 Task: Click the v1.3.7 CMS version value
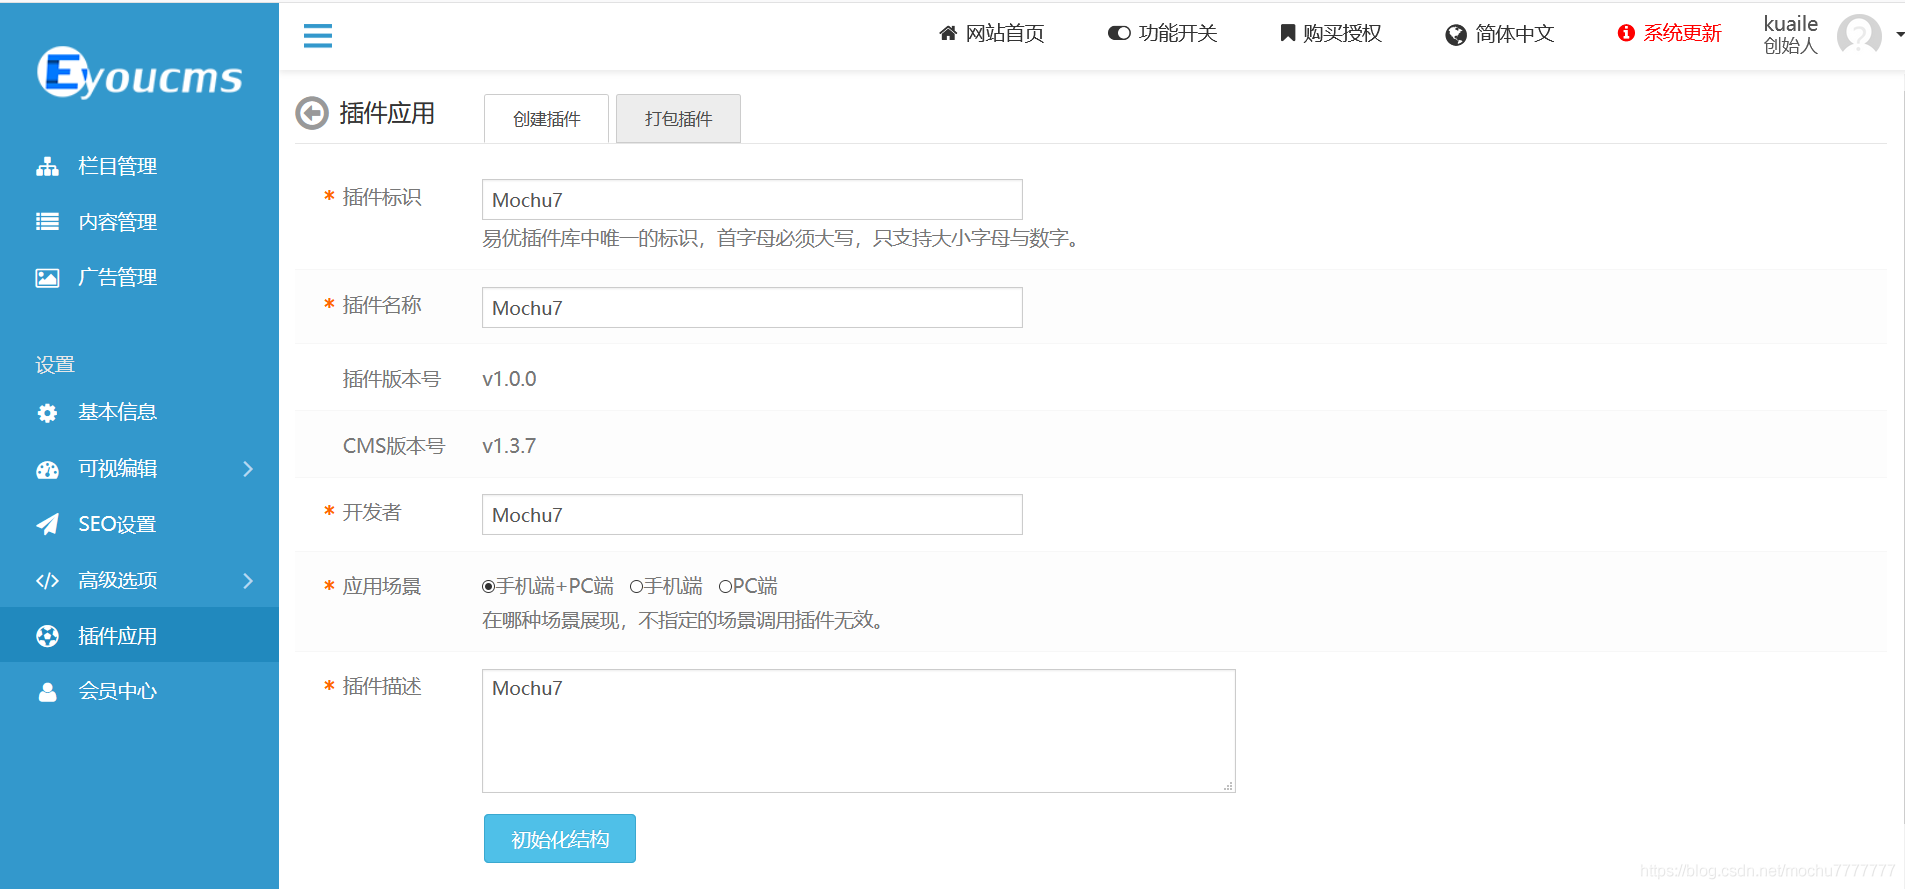pyautogui.click(x=509, y=446)
